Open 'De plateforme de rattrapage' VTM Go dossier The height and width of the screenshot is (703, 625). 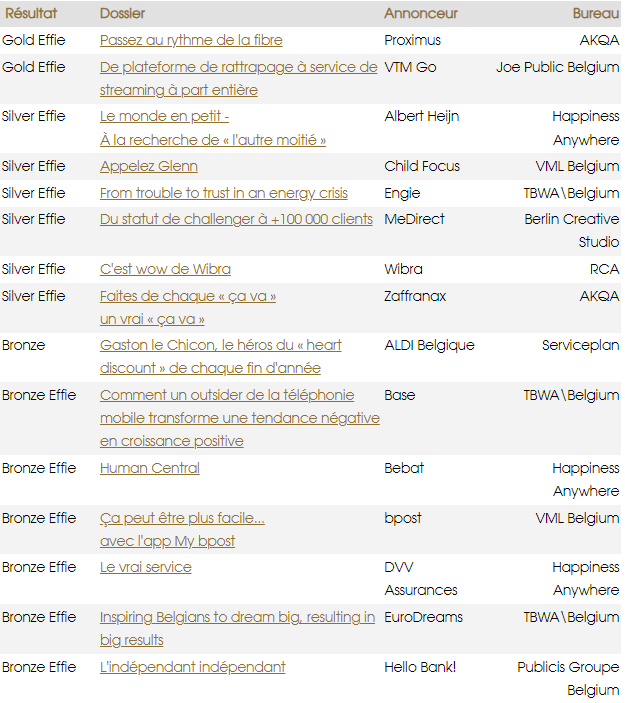[238, 67]
